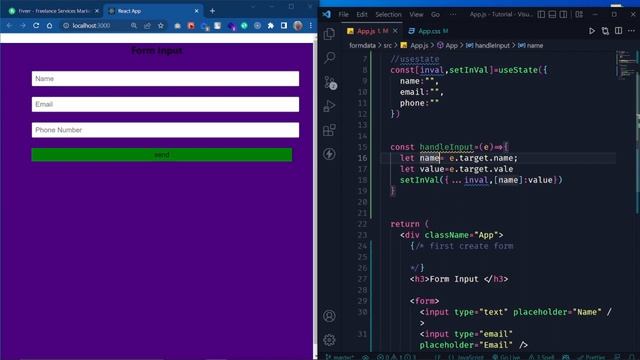Open Run and Debug view in VS Code
The width and height of the screenshot is (640, 360).
(x=329, y=106)
